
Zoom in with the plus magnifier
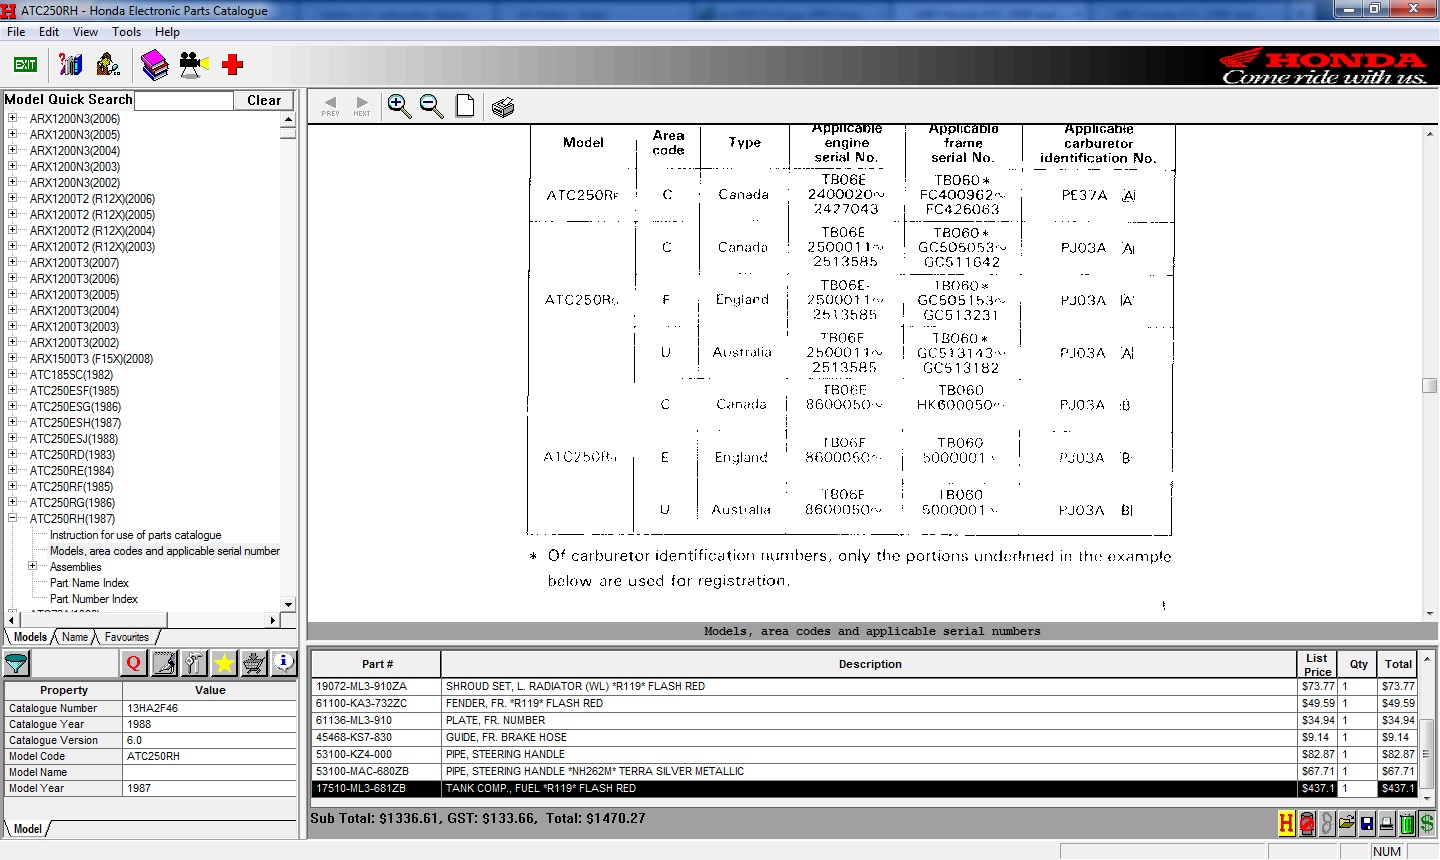coord(399,106)
